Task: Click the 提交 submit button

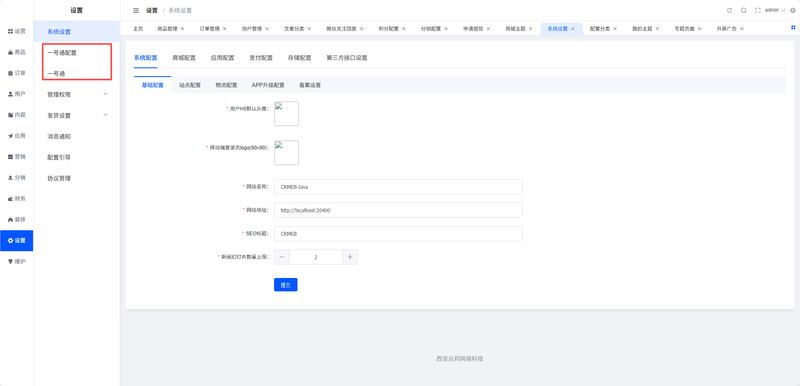Action: point(286,285)
